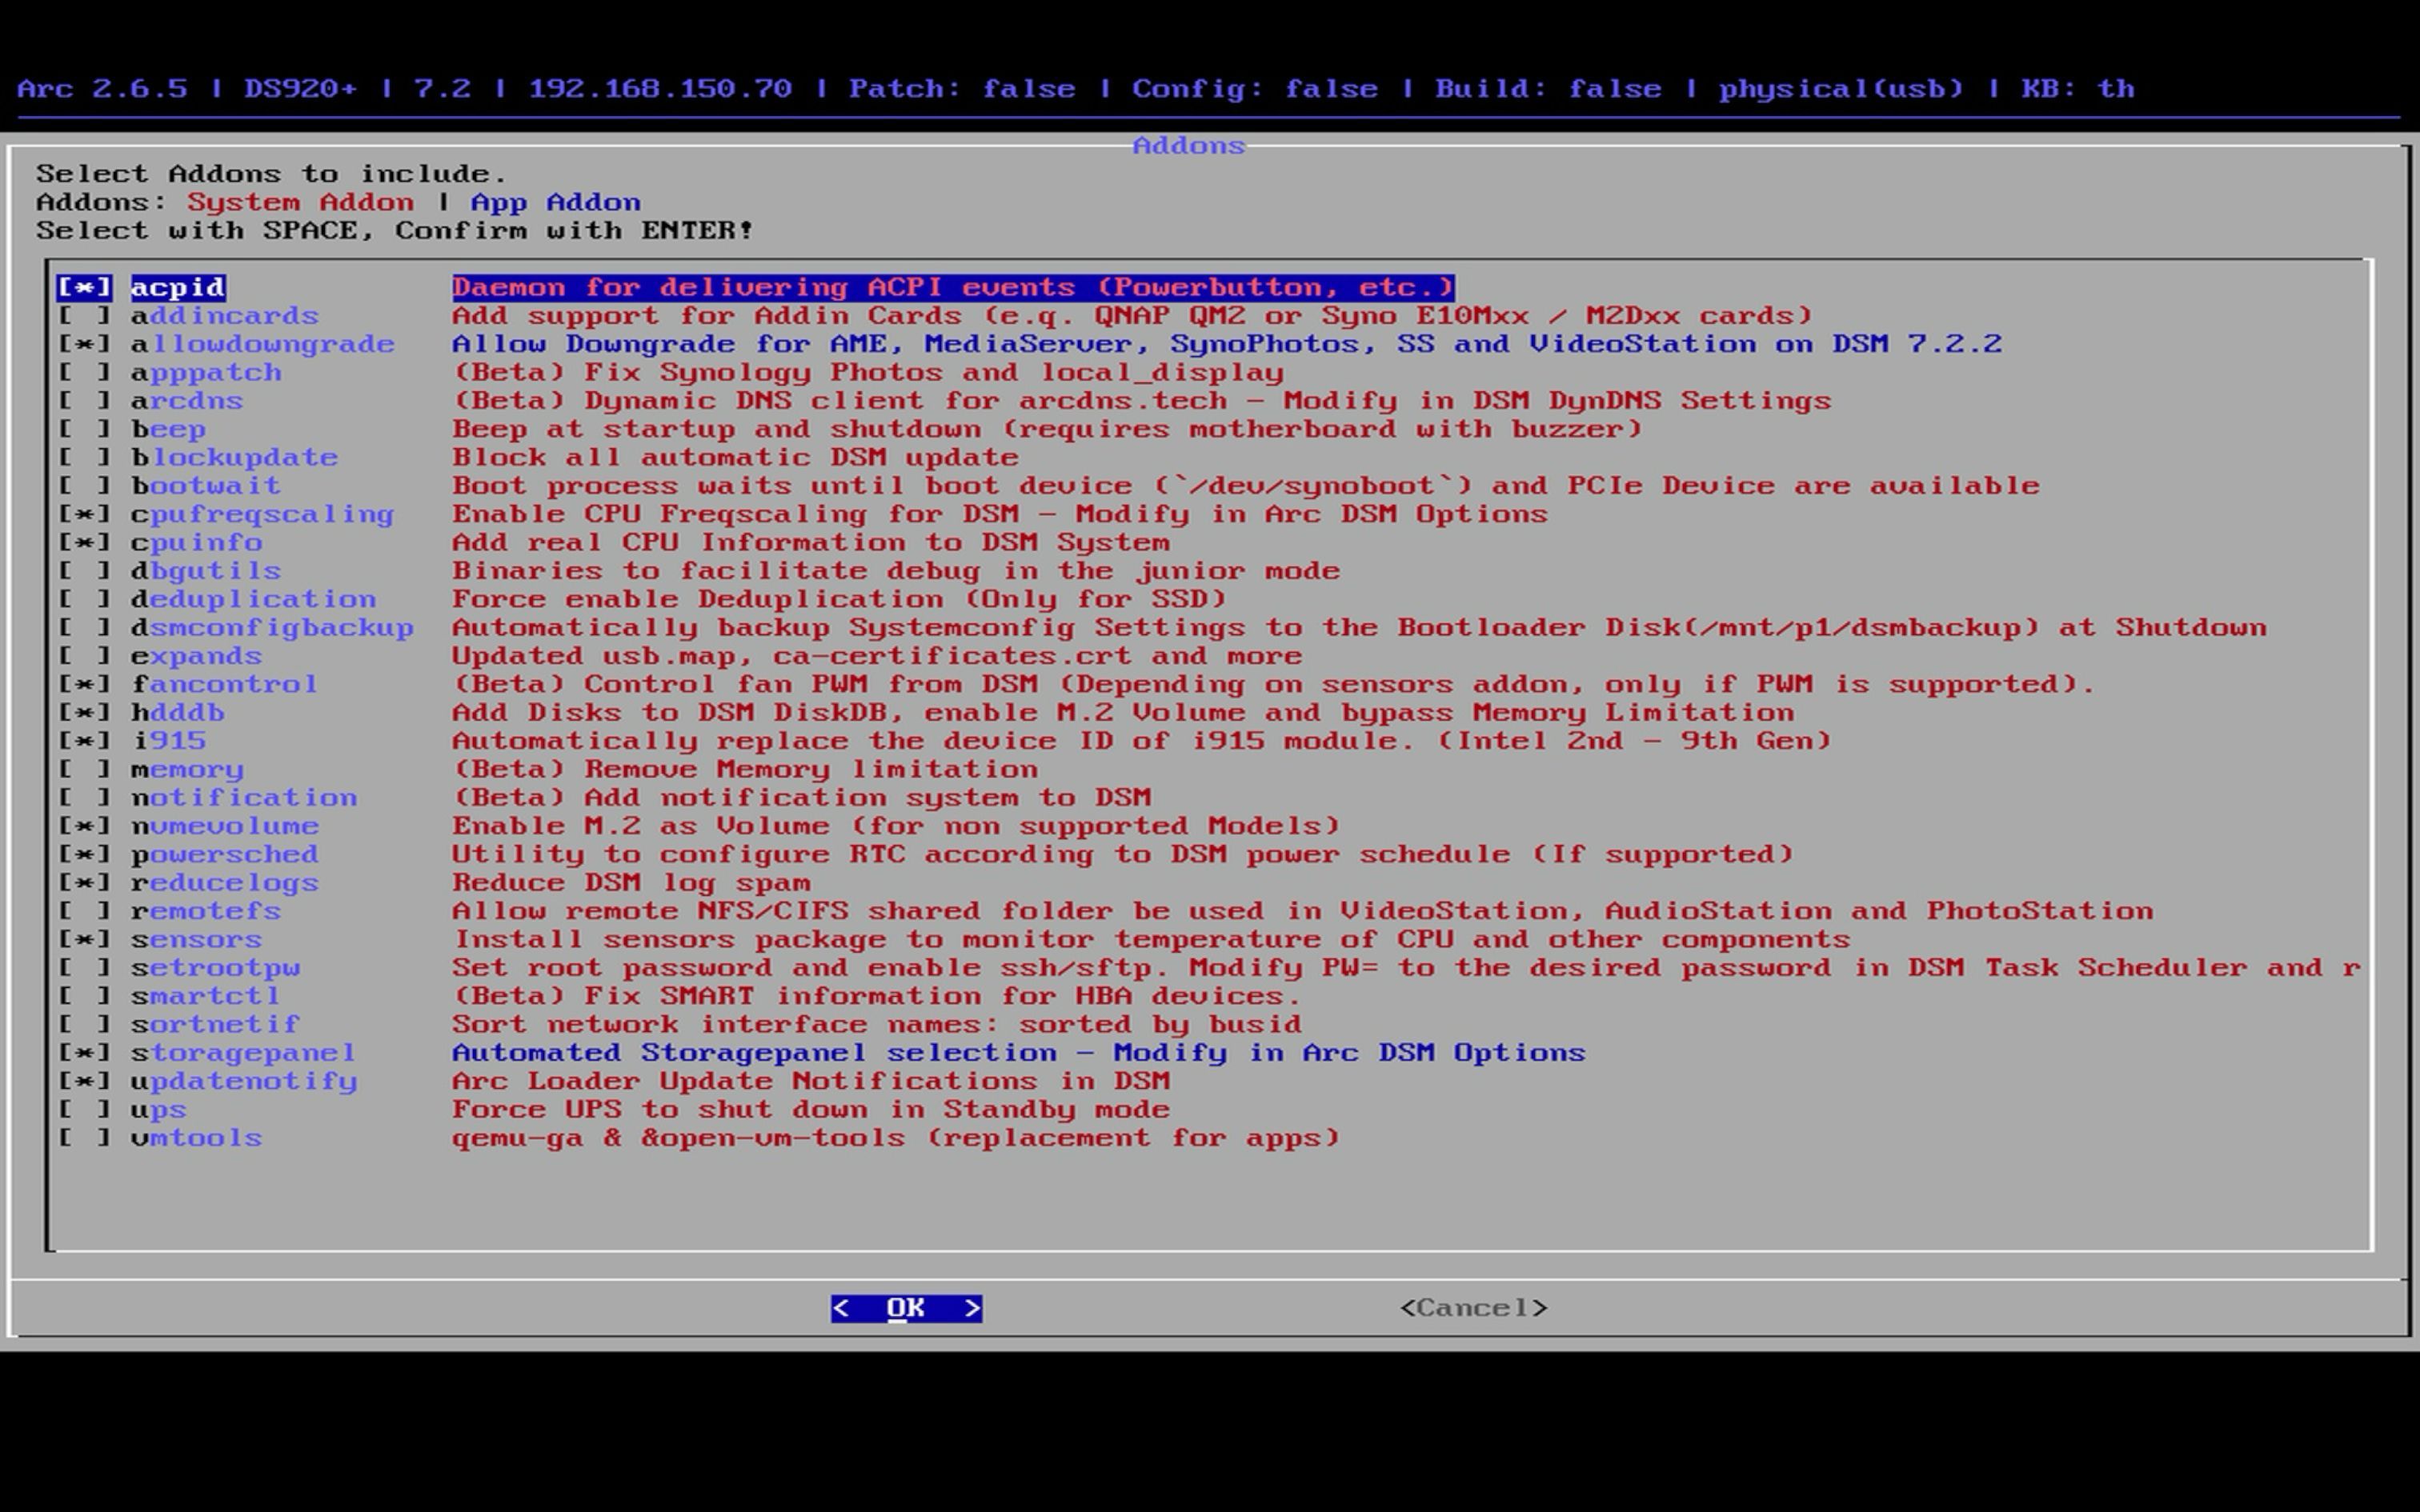Toggle the fancontrol addon checkbox
2420x1512 pixels.
pos(85,684)
